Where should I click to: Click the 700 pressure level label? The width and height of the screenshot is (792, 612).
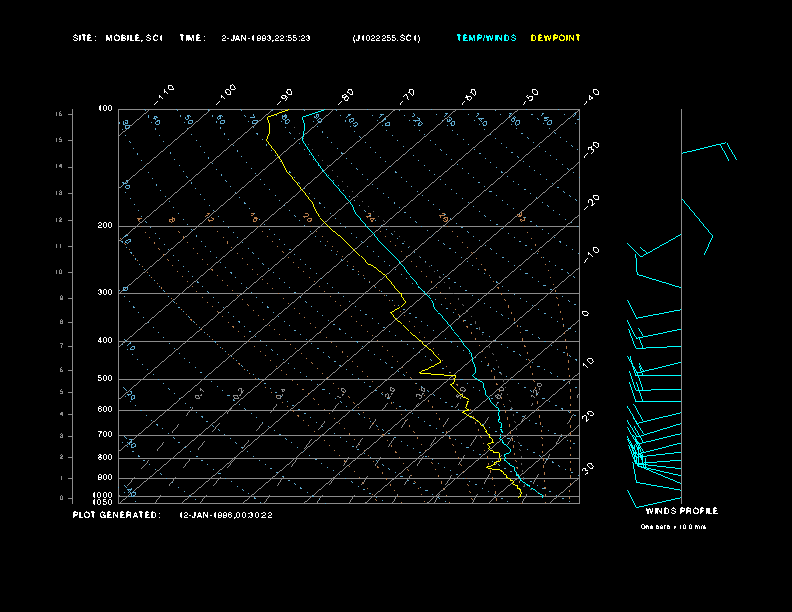[105, 435]
